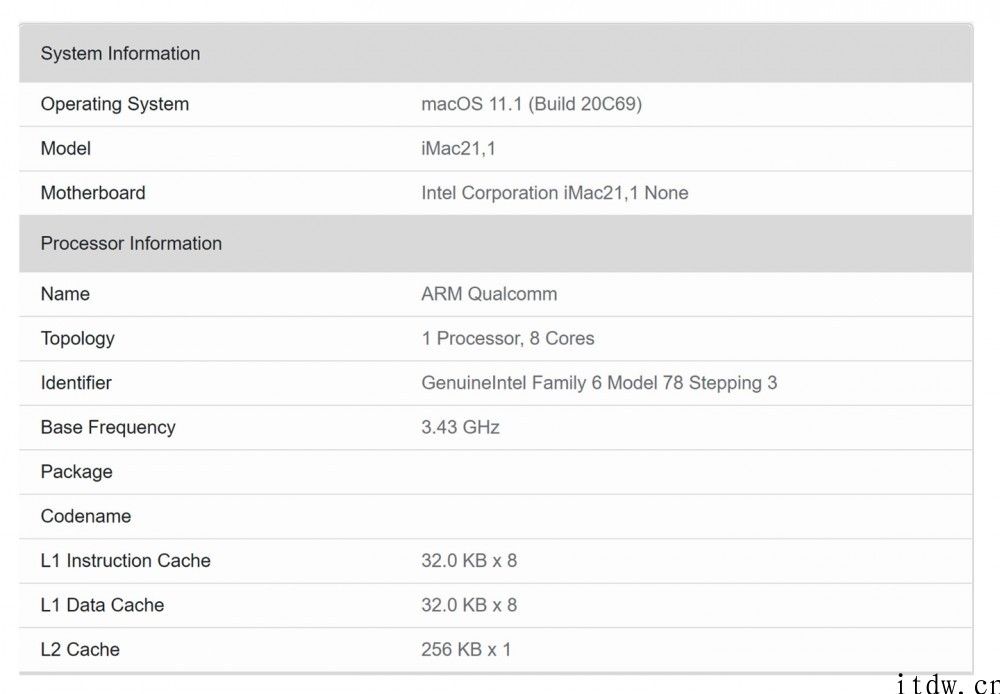
Task: Click the 1 Processor, 8 Cores value
Action: click(x=508, y=339)
